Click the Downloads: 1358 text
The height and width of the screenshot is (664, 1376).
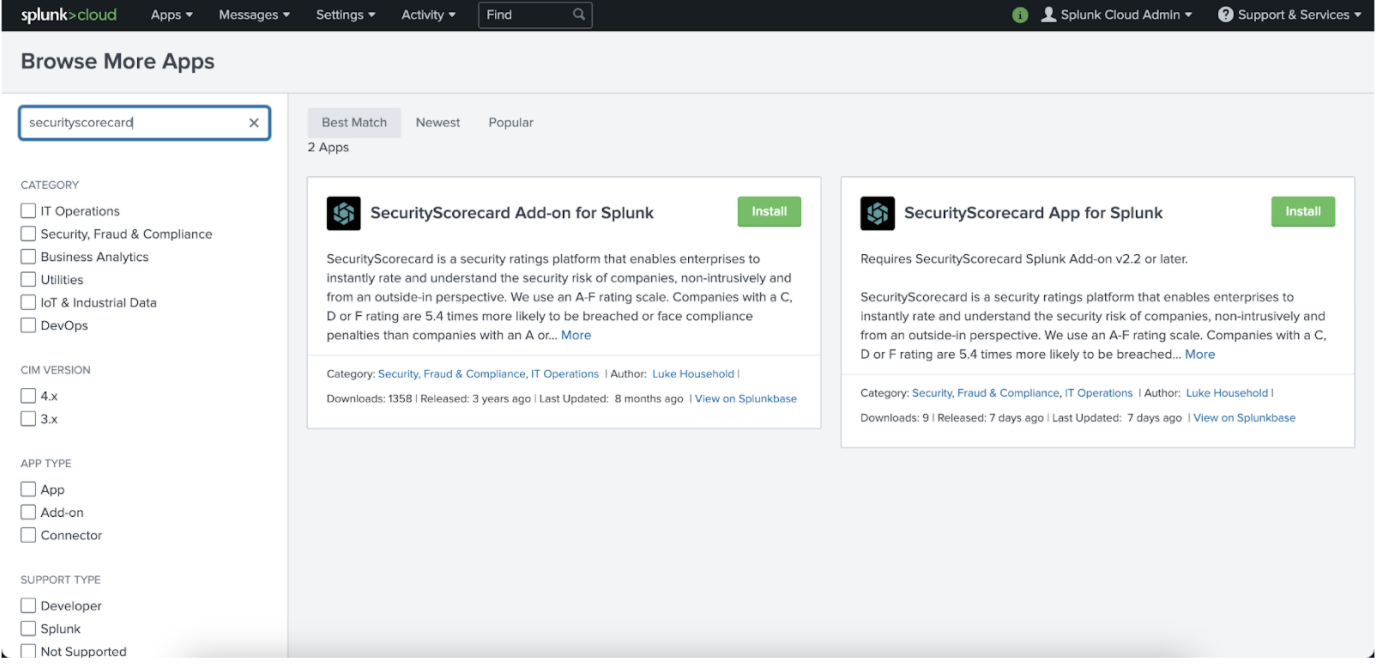click(370, 399)
